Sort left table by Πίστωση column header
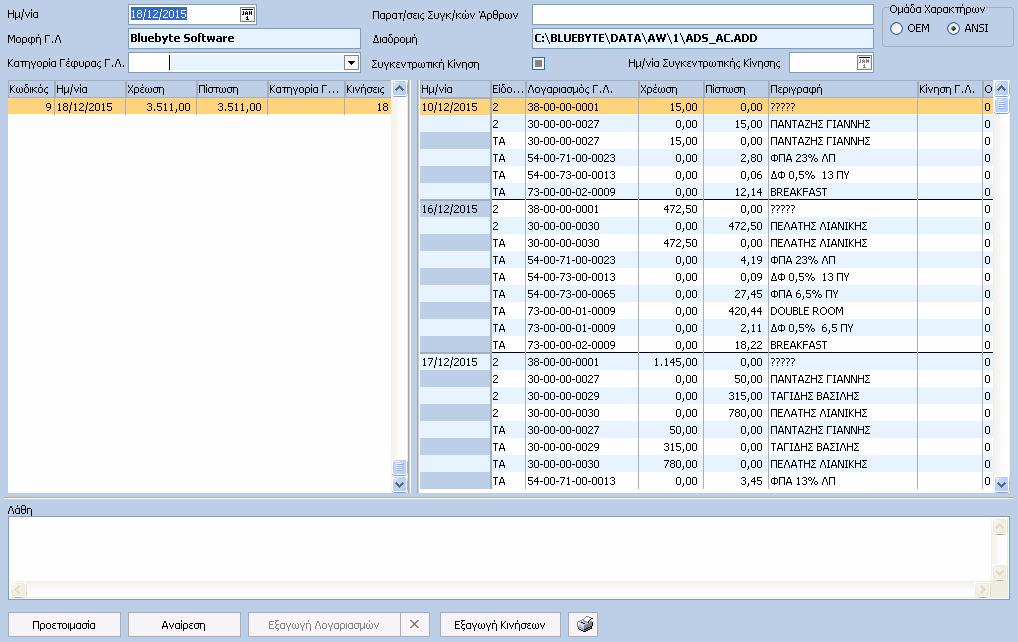Image resolution: width=1018 pixels, height=642 pixels. pyautogui.click(x=232, y=89)
